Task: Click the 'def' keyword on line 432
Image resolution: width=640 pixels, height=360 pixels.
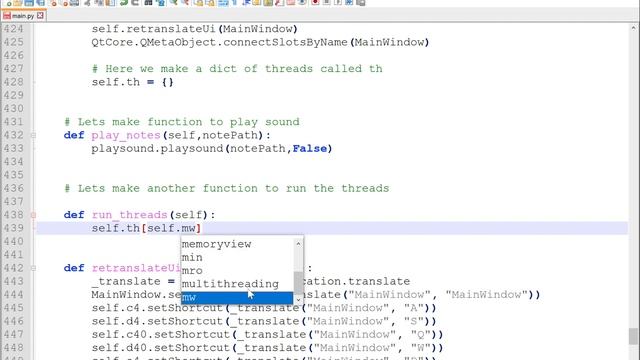Action: (x=74, y=135)
